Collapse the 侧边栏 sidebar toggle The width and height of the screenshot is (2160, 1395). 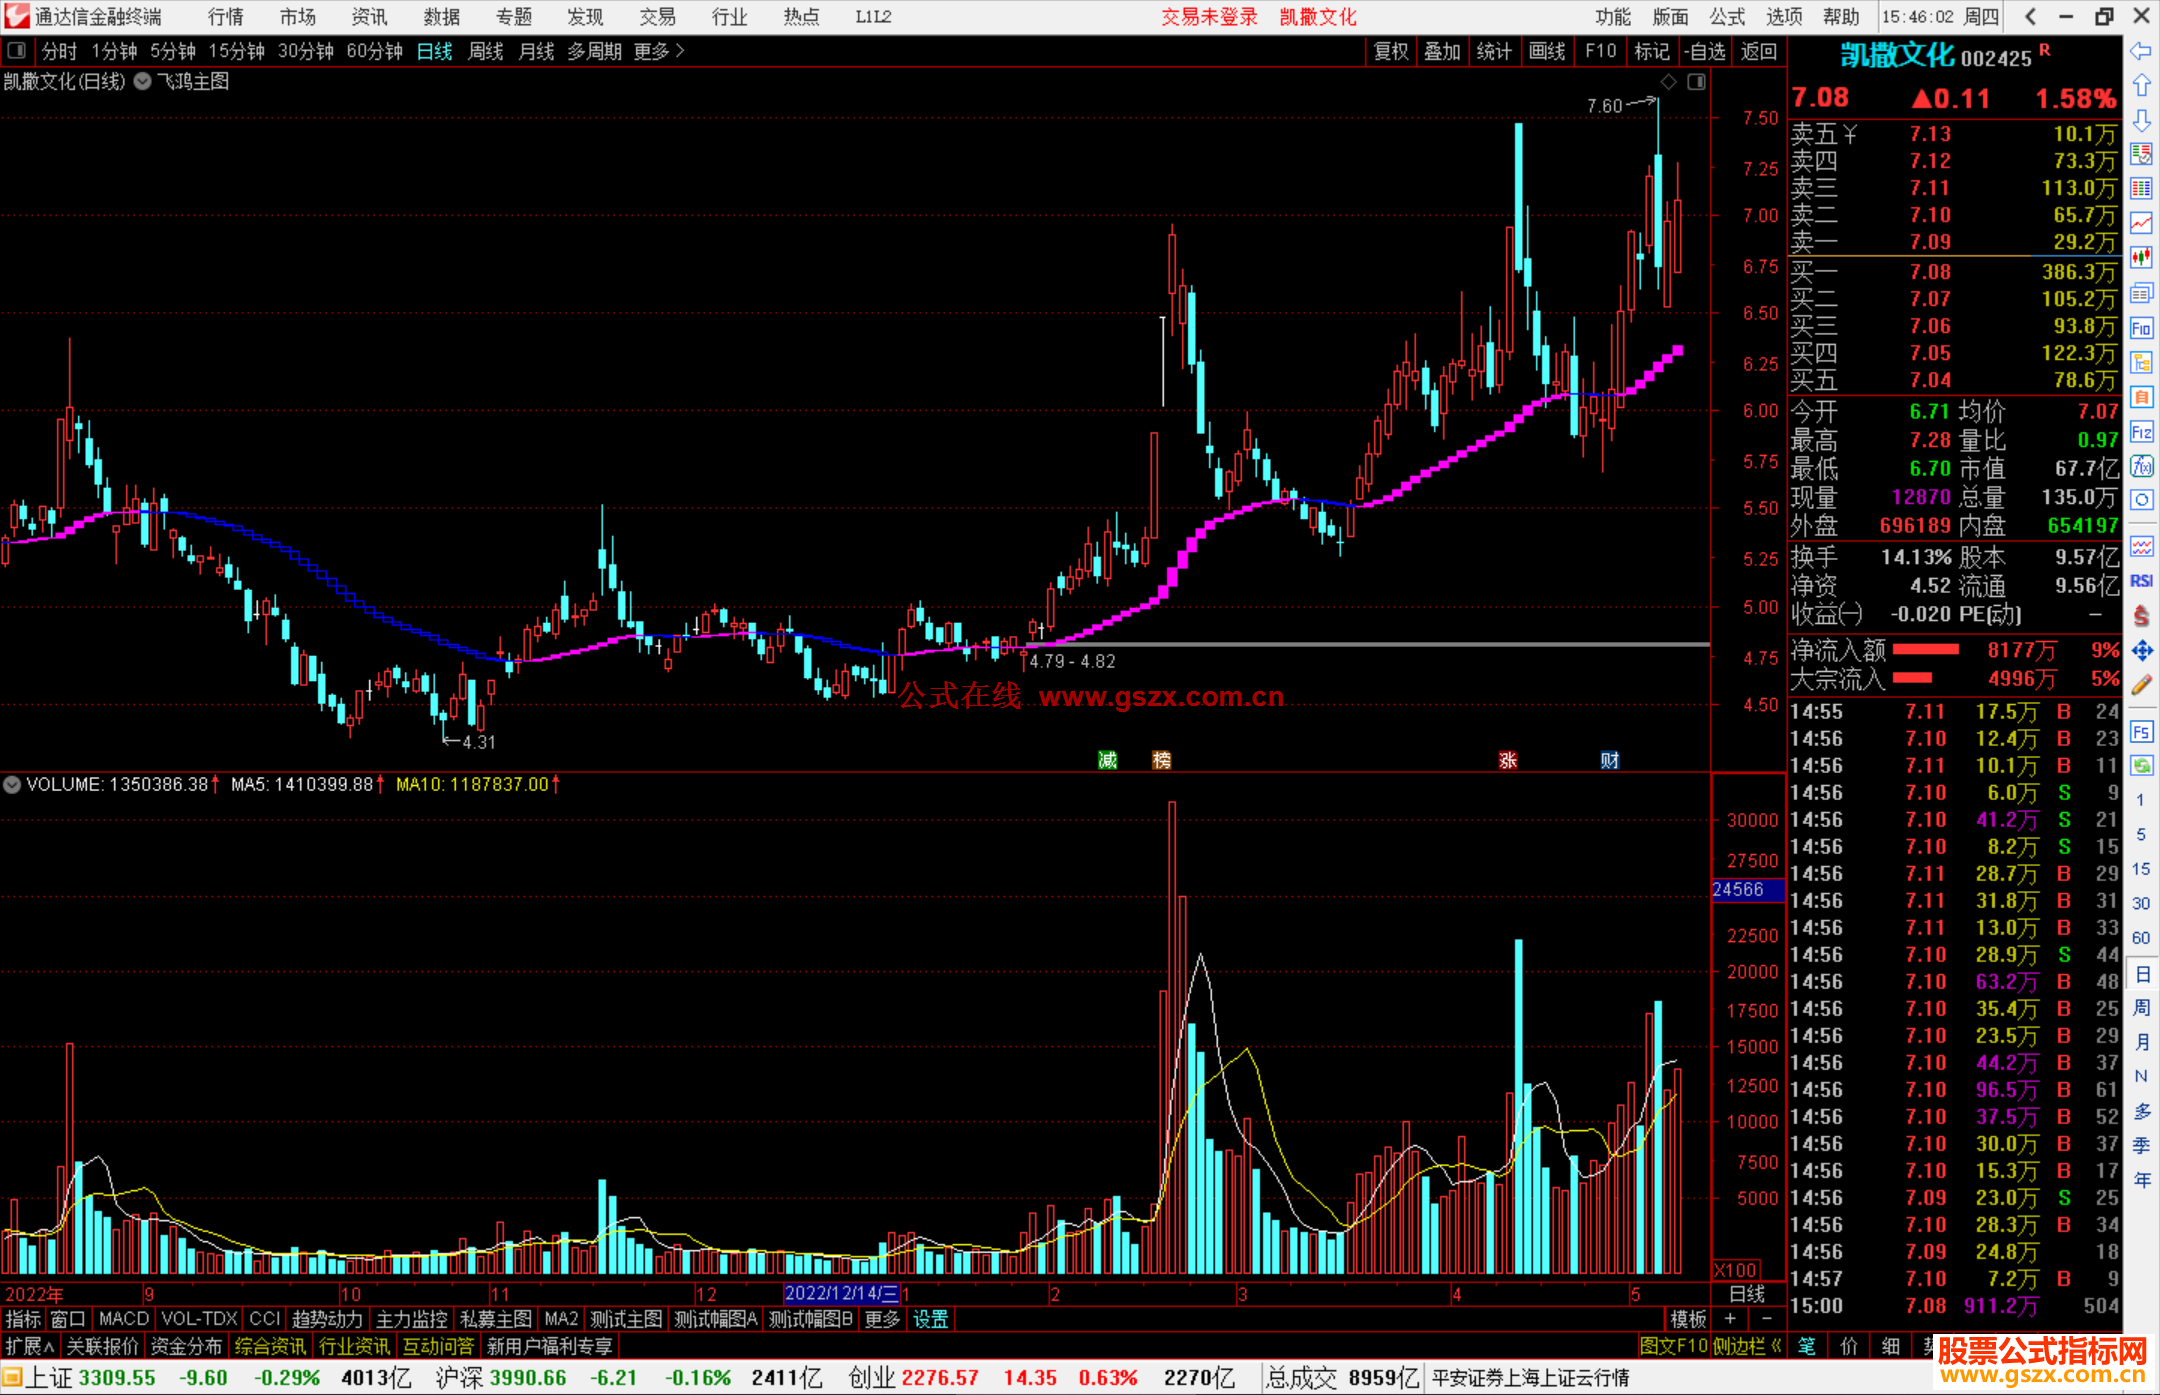click(1747, 1346)
